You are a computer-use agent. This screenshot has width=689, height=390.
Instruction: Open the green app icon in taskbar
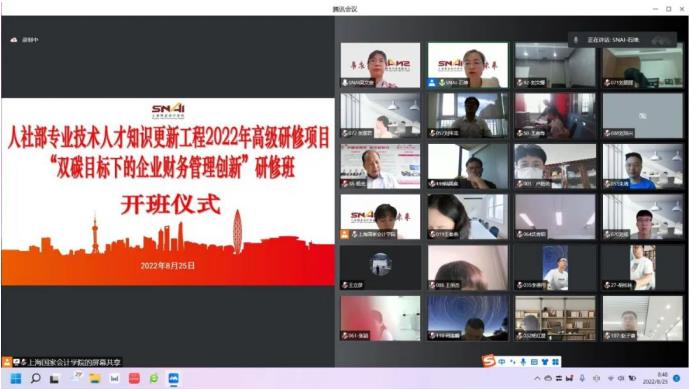point(154,378)
